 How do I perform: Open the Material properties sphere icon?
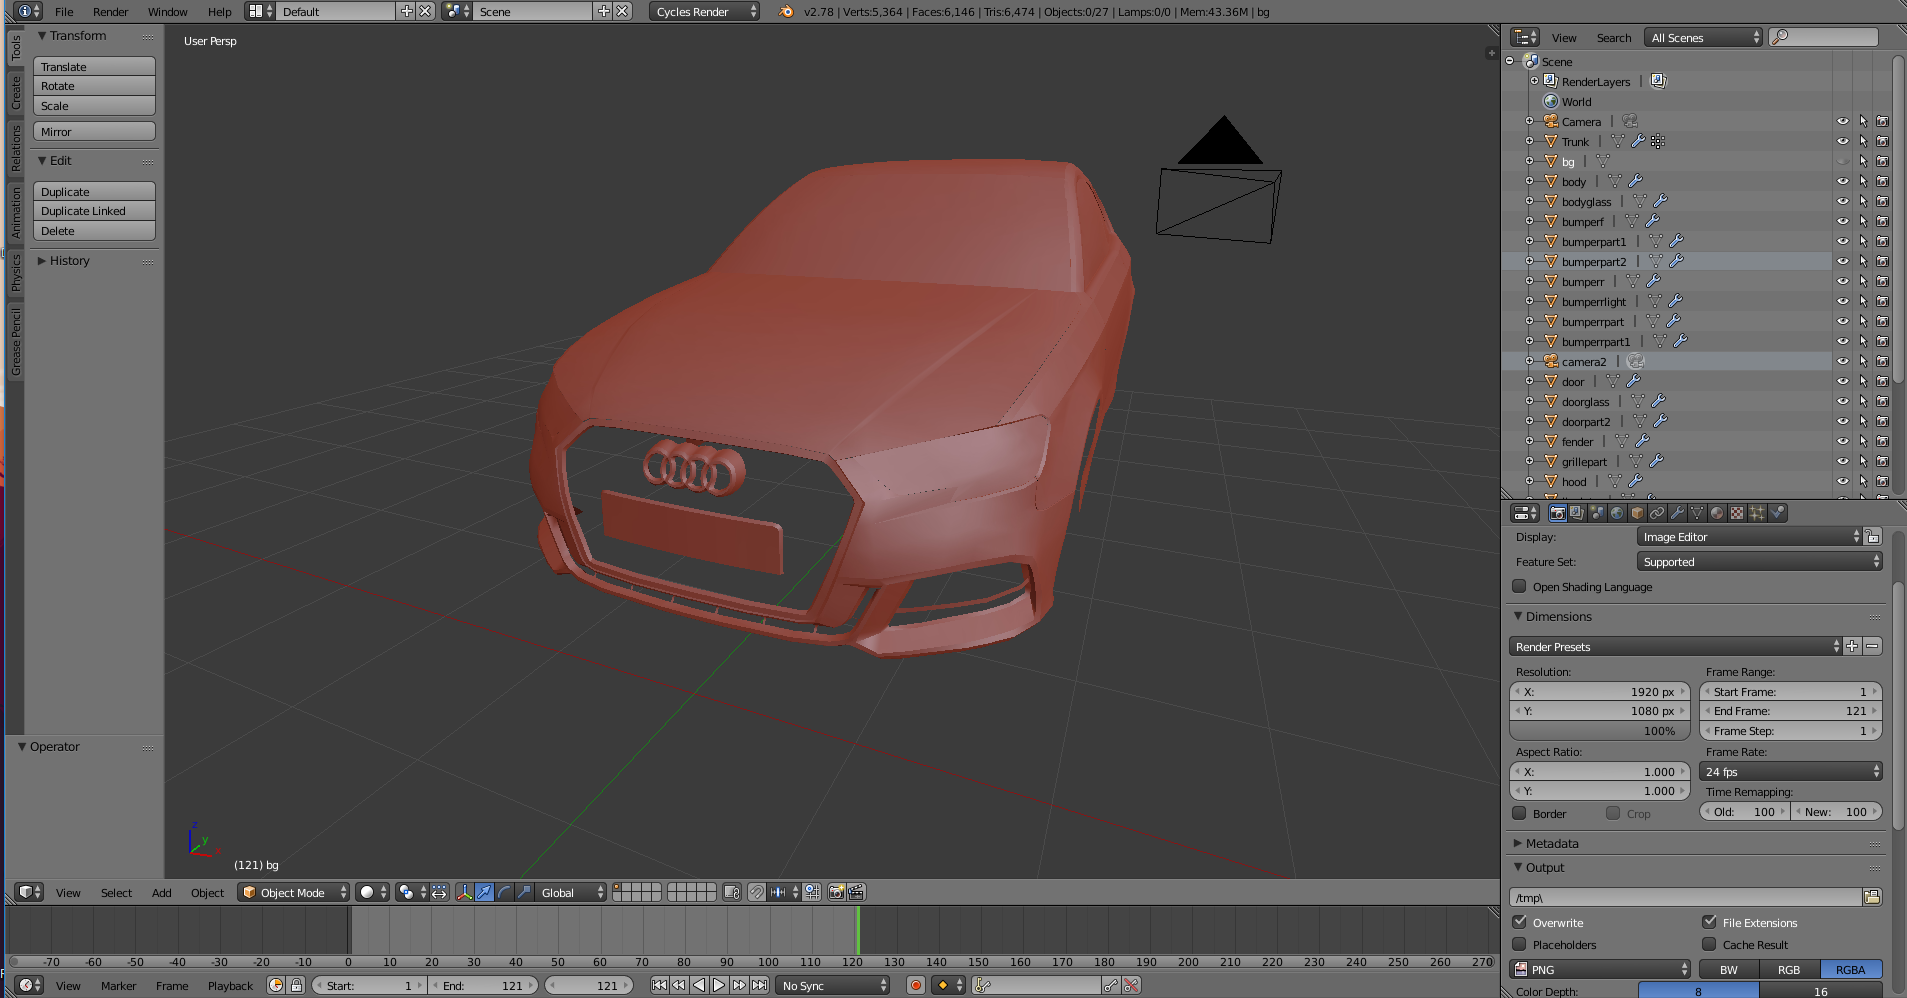click(x=1717, y=513)
